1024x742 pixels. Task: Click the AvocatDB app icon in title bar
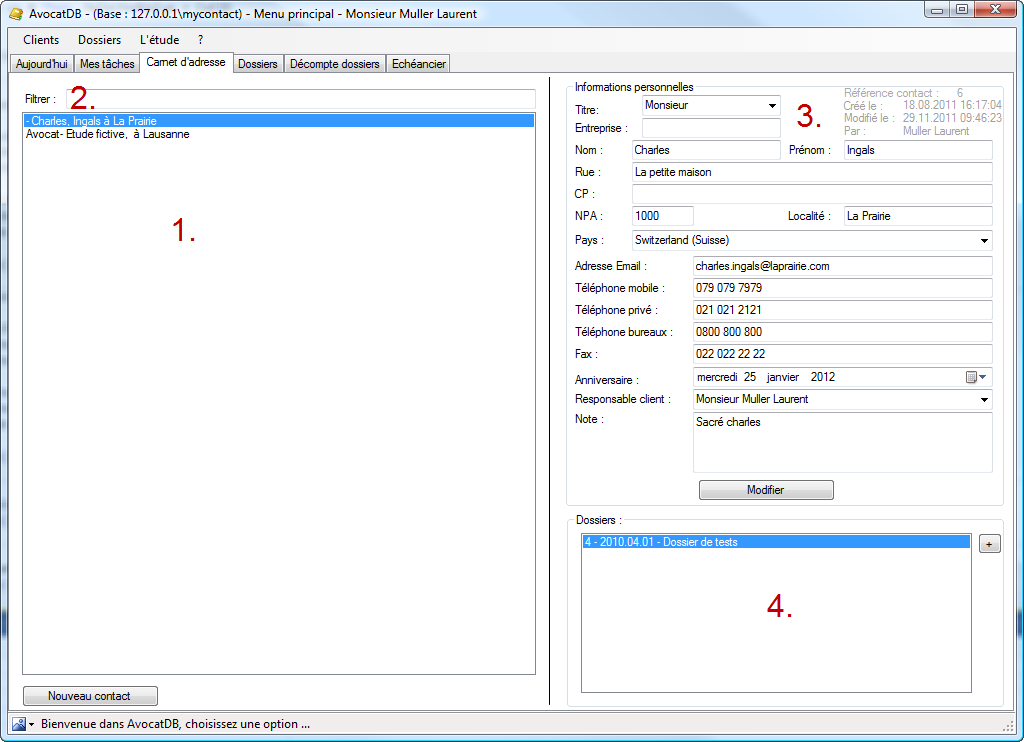(14, 14)
